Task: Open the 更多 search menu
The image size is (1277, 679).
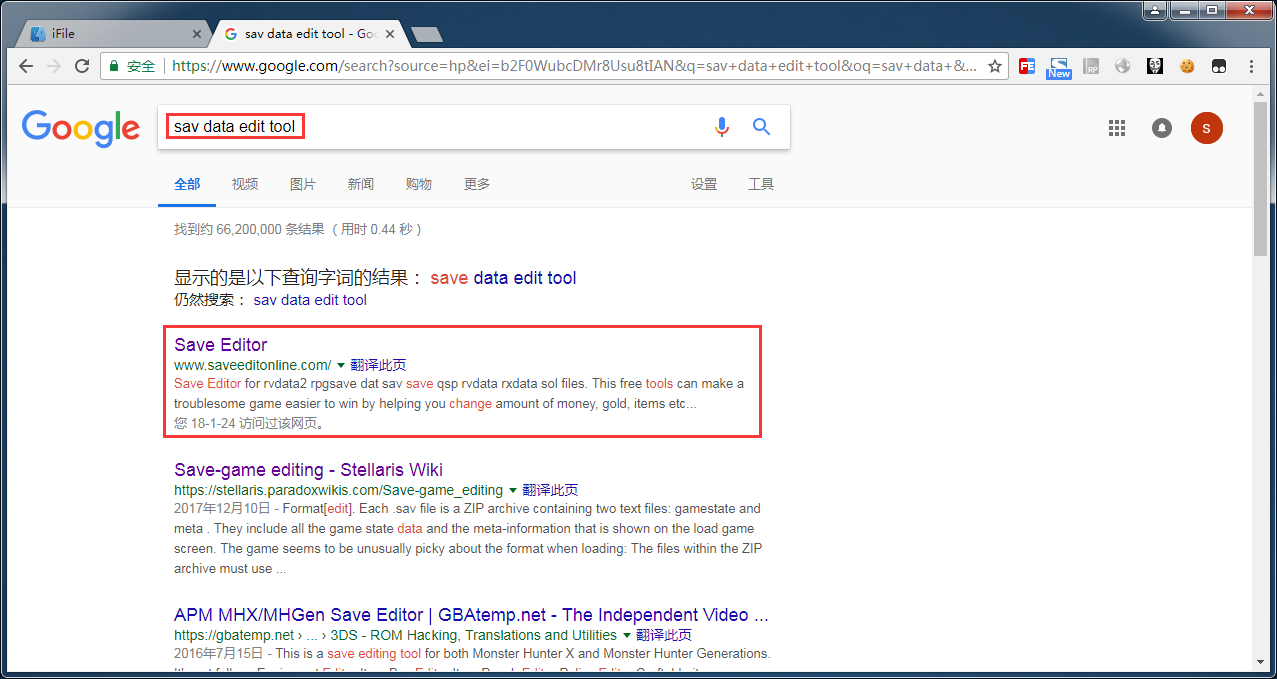Action: click(x=477, y=184)
